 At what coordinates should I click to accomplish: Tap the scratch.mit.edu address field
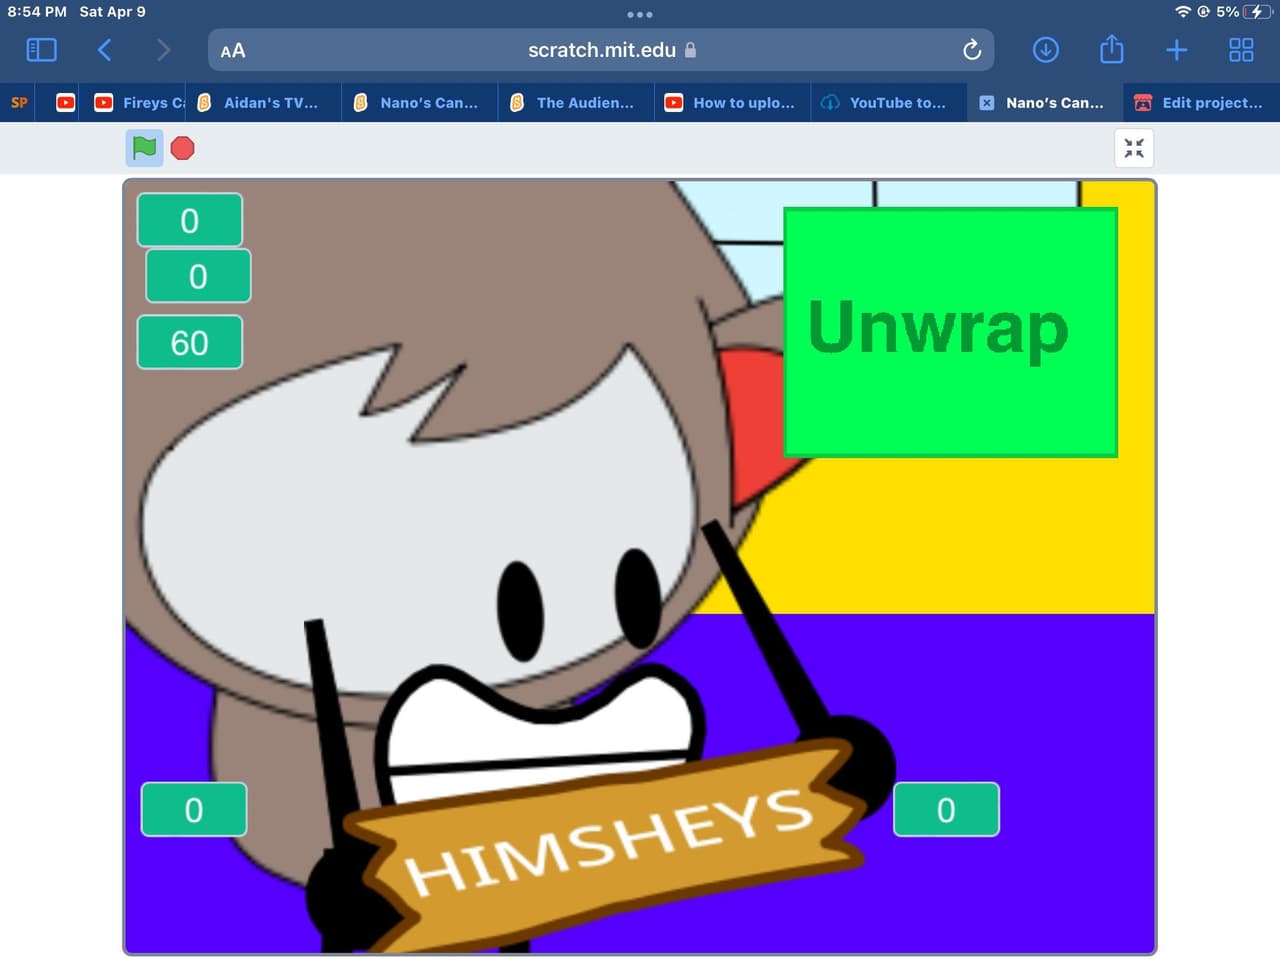pos(601,50)
